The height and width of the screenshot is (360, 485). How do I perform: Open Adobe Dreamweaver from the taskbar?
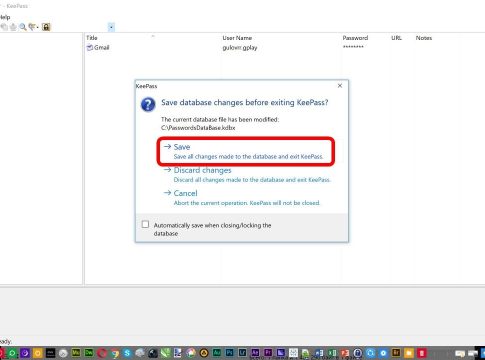coord(89,352)
